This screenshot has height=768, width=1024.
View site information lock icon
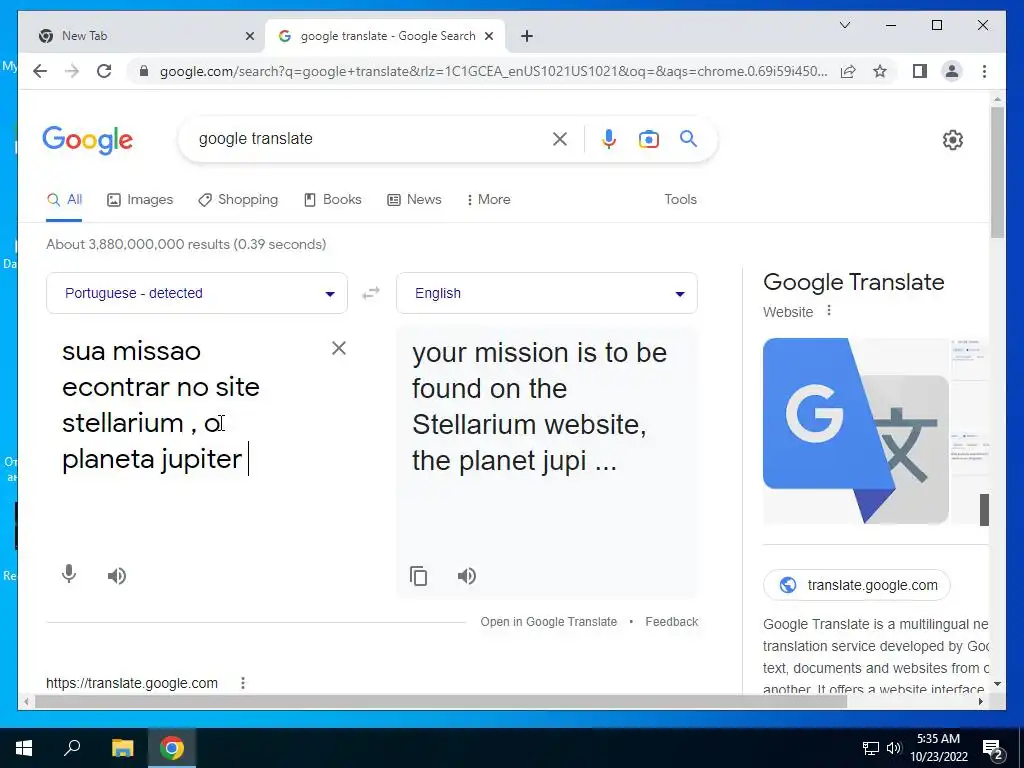[x=144, y=71]
